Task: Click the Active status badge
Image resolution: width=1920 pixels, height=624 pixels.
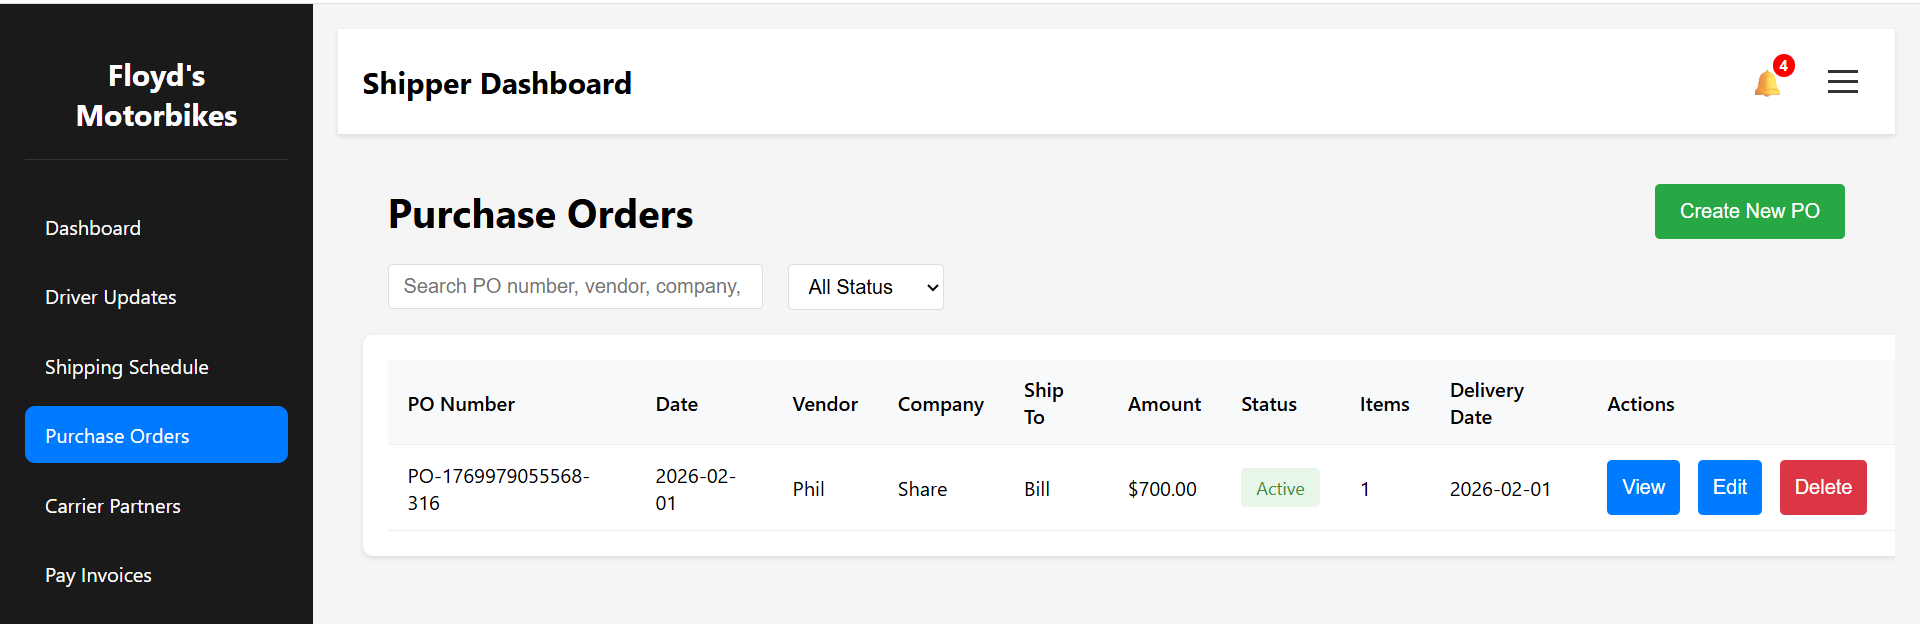Action: [1279, 488]
